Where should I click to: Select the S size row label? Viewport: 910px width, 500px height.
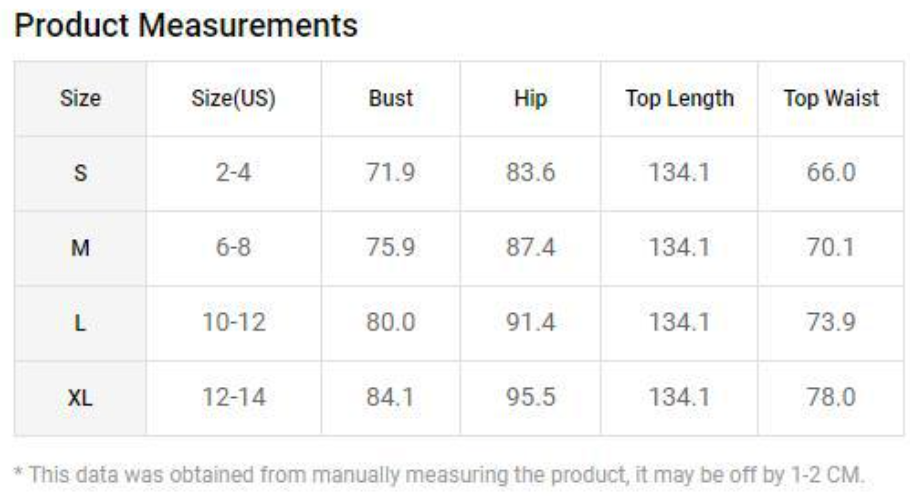point(80,173)
